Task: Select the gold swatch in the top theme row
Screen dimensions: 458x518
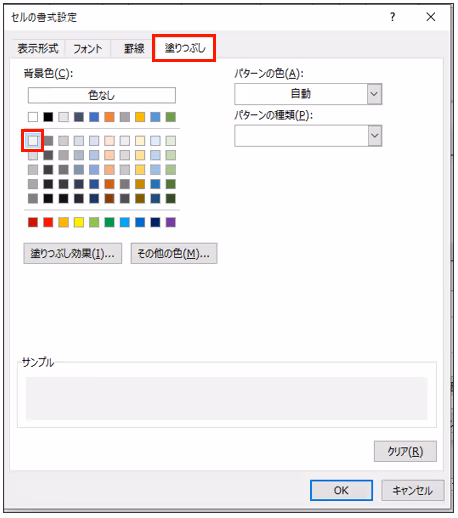Action: [x=140, y=117]
